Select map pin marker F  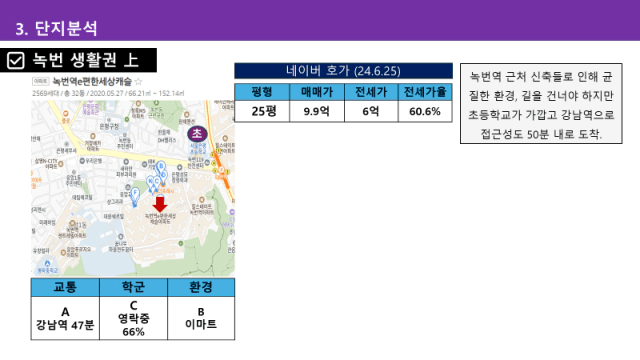(135, 194)
